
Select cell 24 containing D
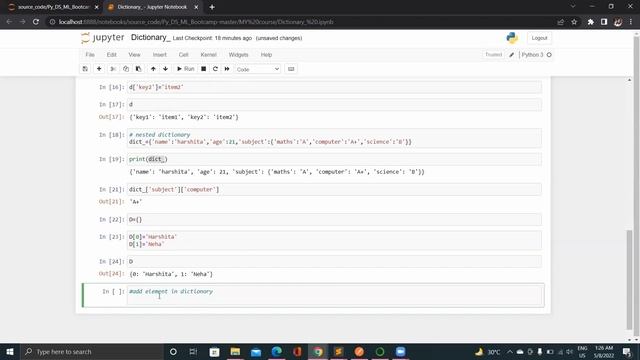[x=334, y=262]
